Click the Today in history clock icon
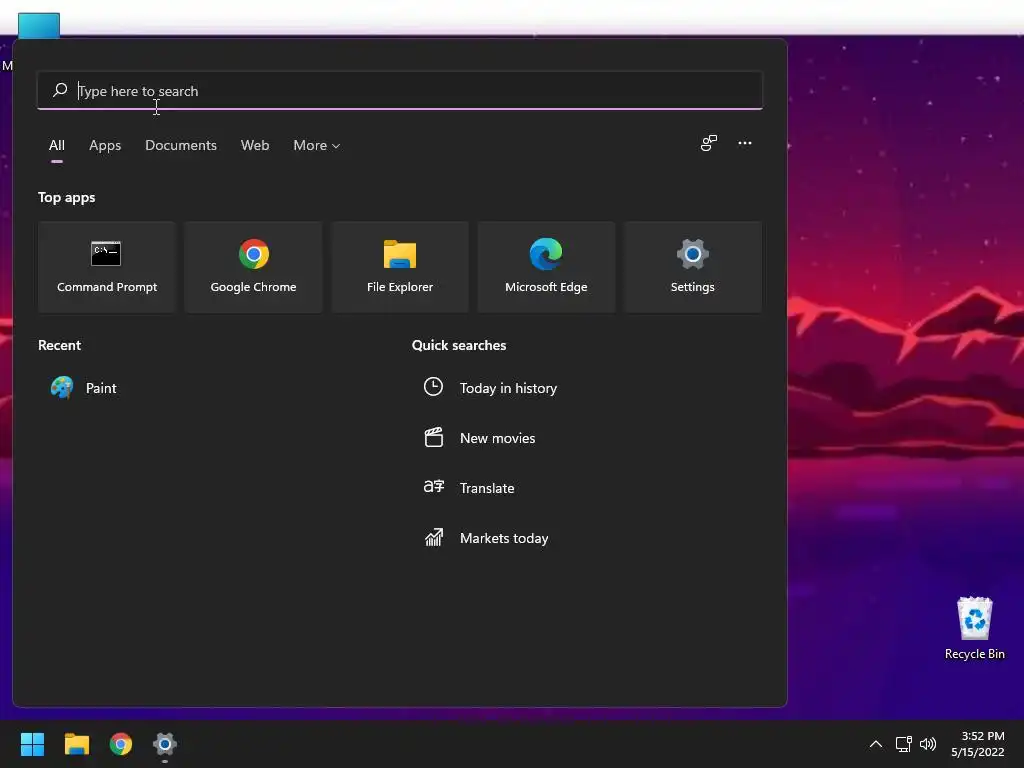 (x=433, y=387)
